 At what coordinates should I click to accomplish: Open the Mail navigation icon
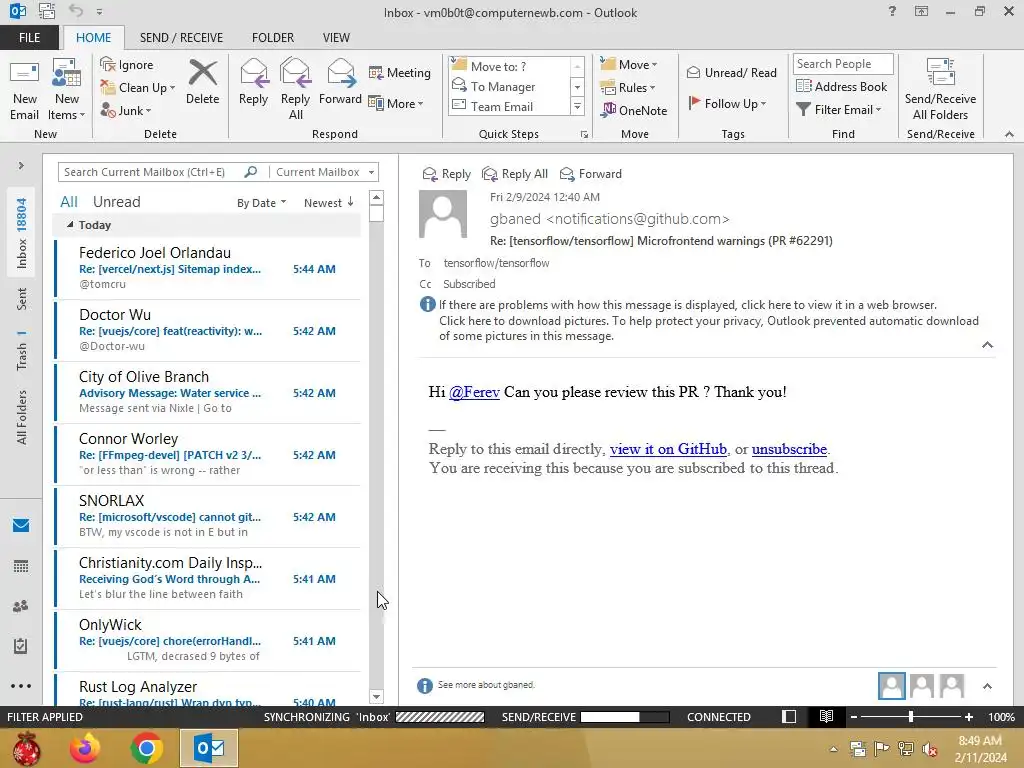click(x=21, y=526)
